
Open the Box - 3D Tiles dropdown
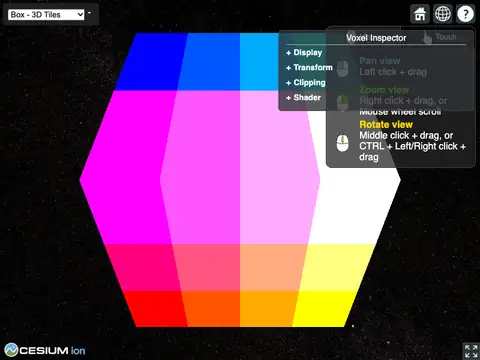(46, 15)
